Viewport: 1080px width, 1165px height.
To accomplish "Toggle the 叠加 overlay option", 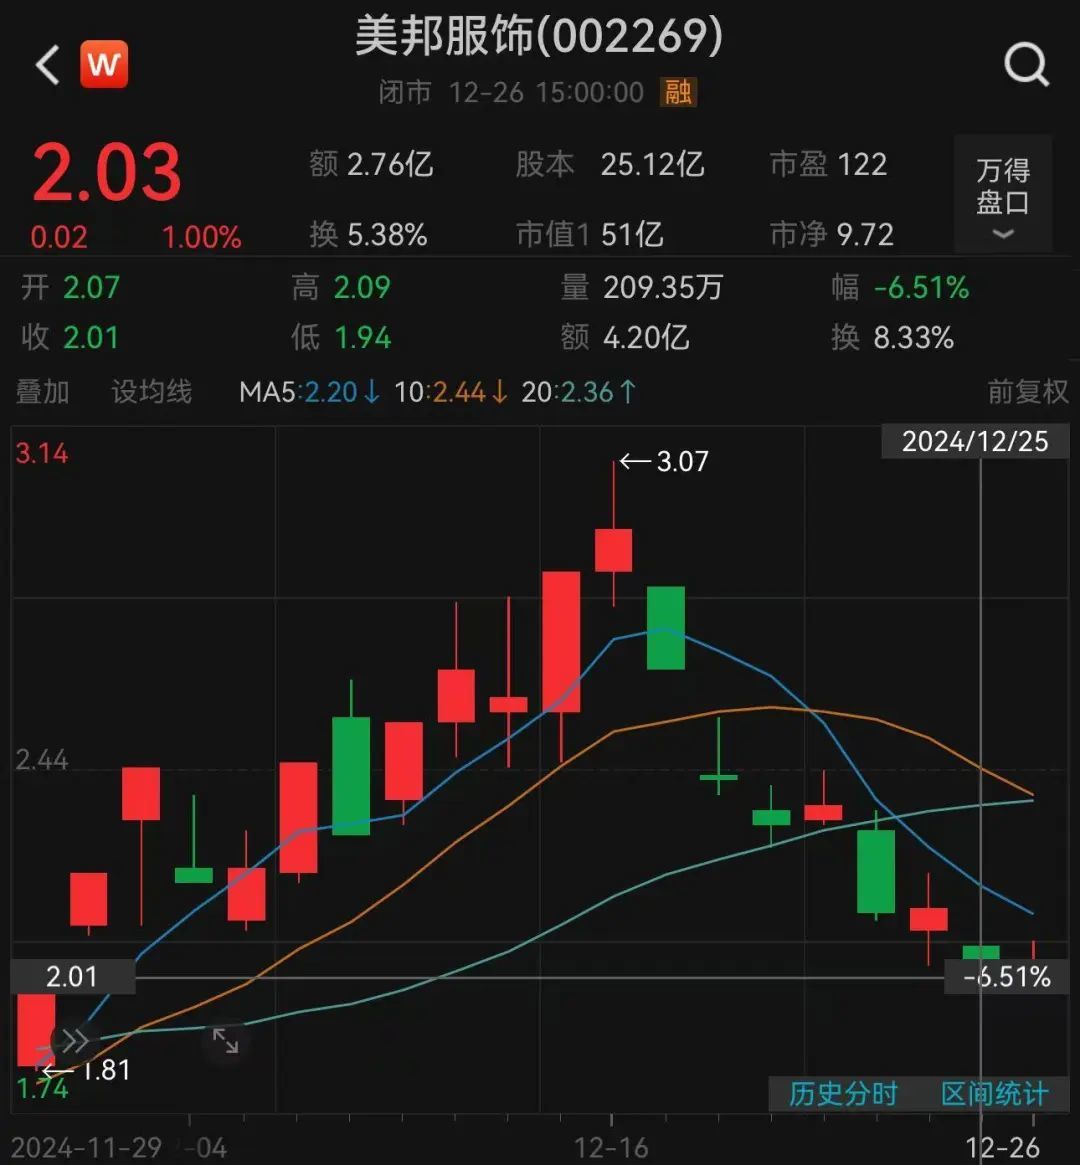I will tap(43, 392).
